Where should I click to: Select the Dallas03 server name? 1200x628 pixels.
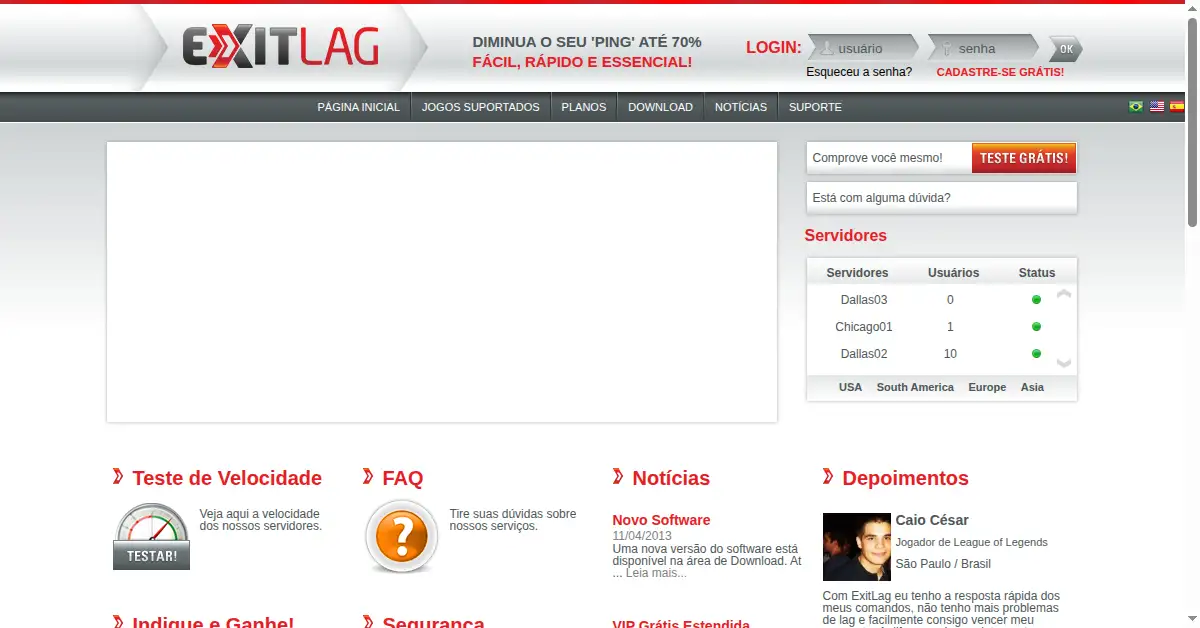tap(864, 300)
